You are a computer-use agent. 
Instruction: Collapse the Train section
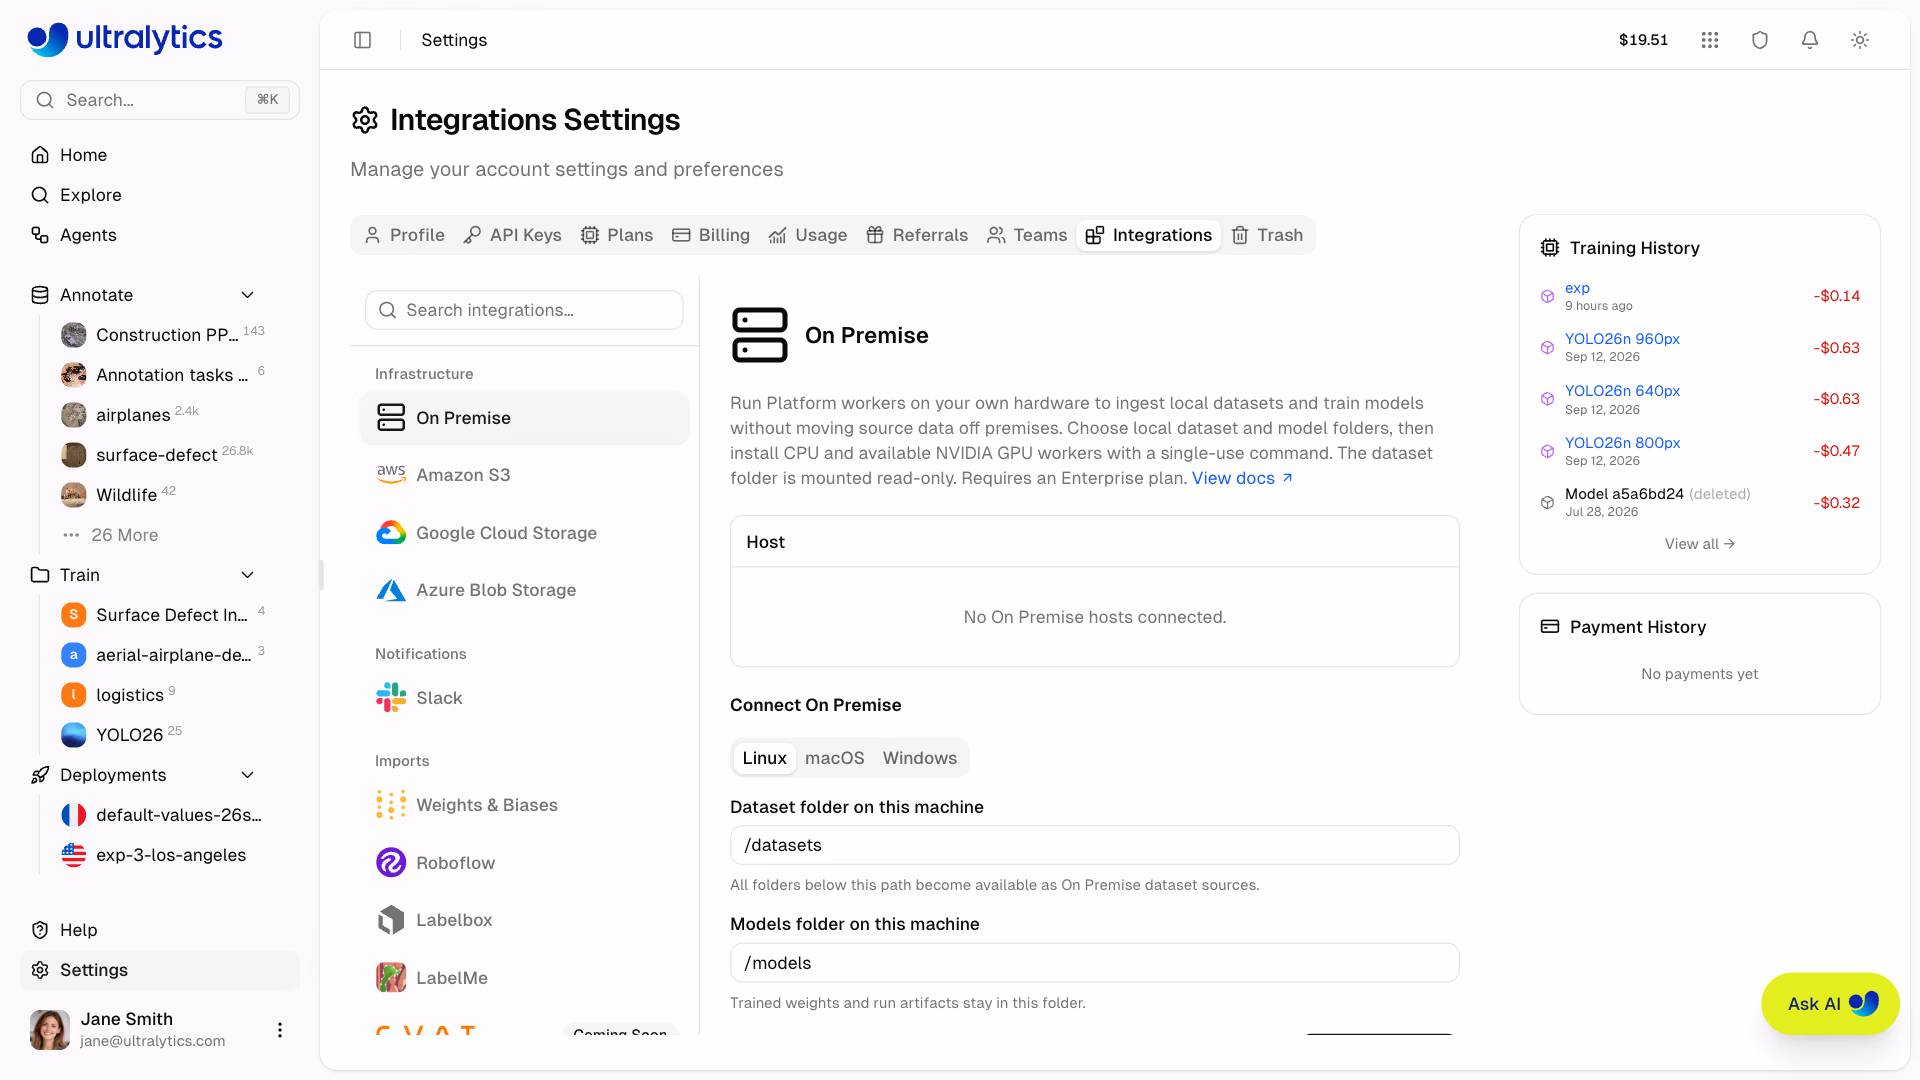pyautogui.click(x=248, y=575)
